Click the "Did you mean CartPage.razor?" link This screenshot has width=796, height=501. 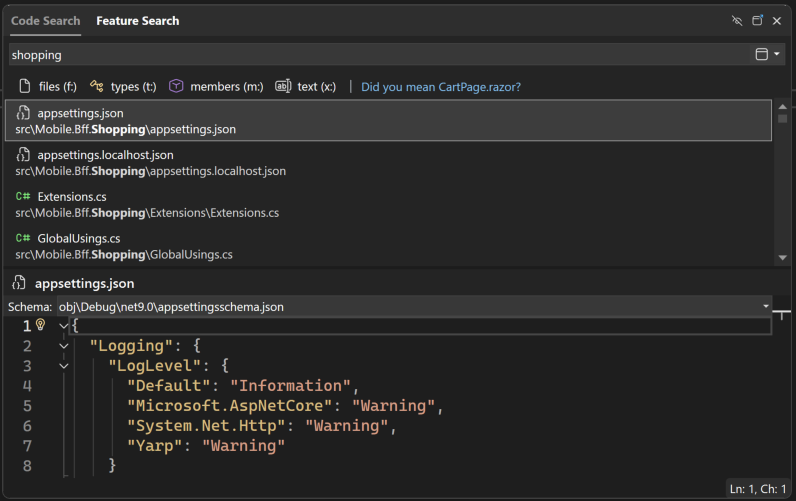tap(441, 87)
